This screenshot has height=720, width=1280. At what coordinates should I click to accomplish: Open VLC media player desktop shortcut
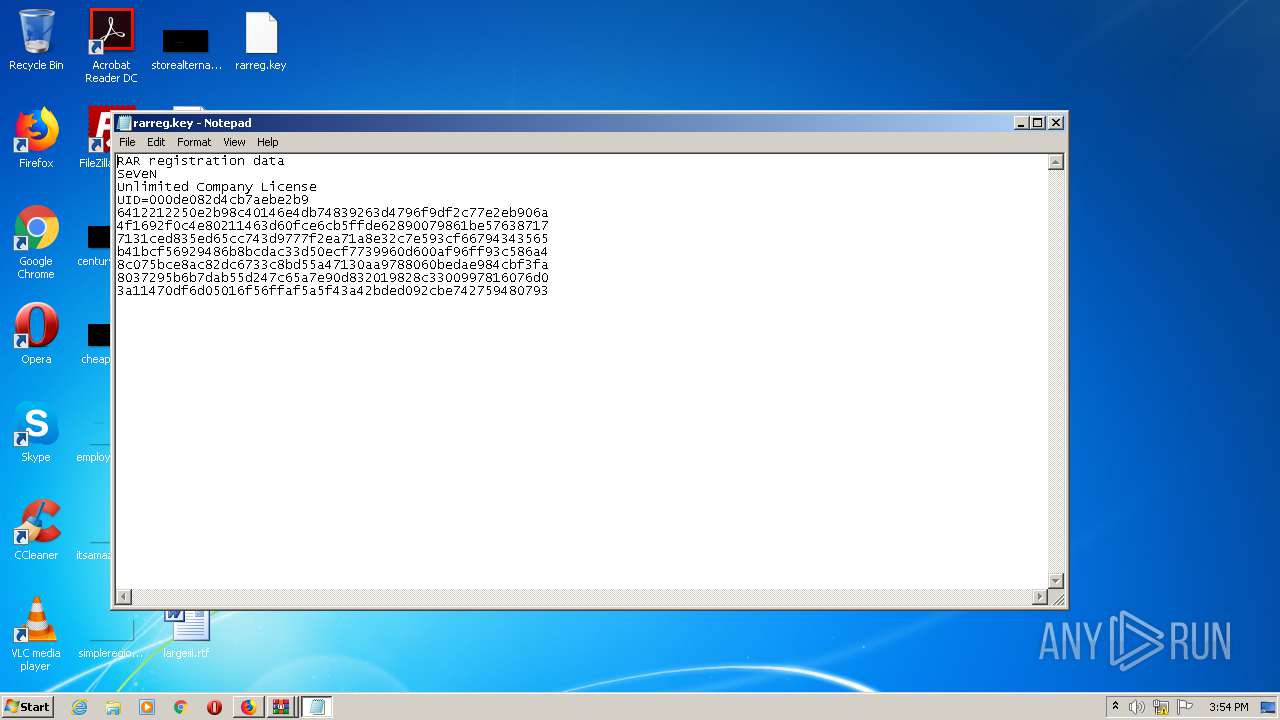tap(36, 634)
